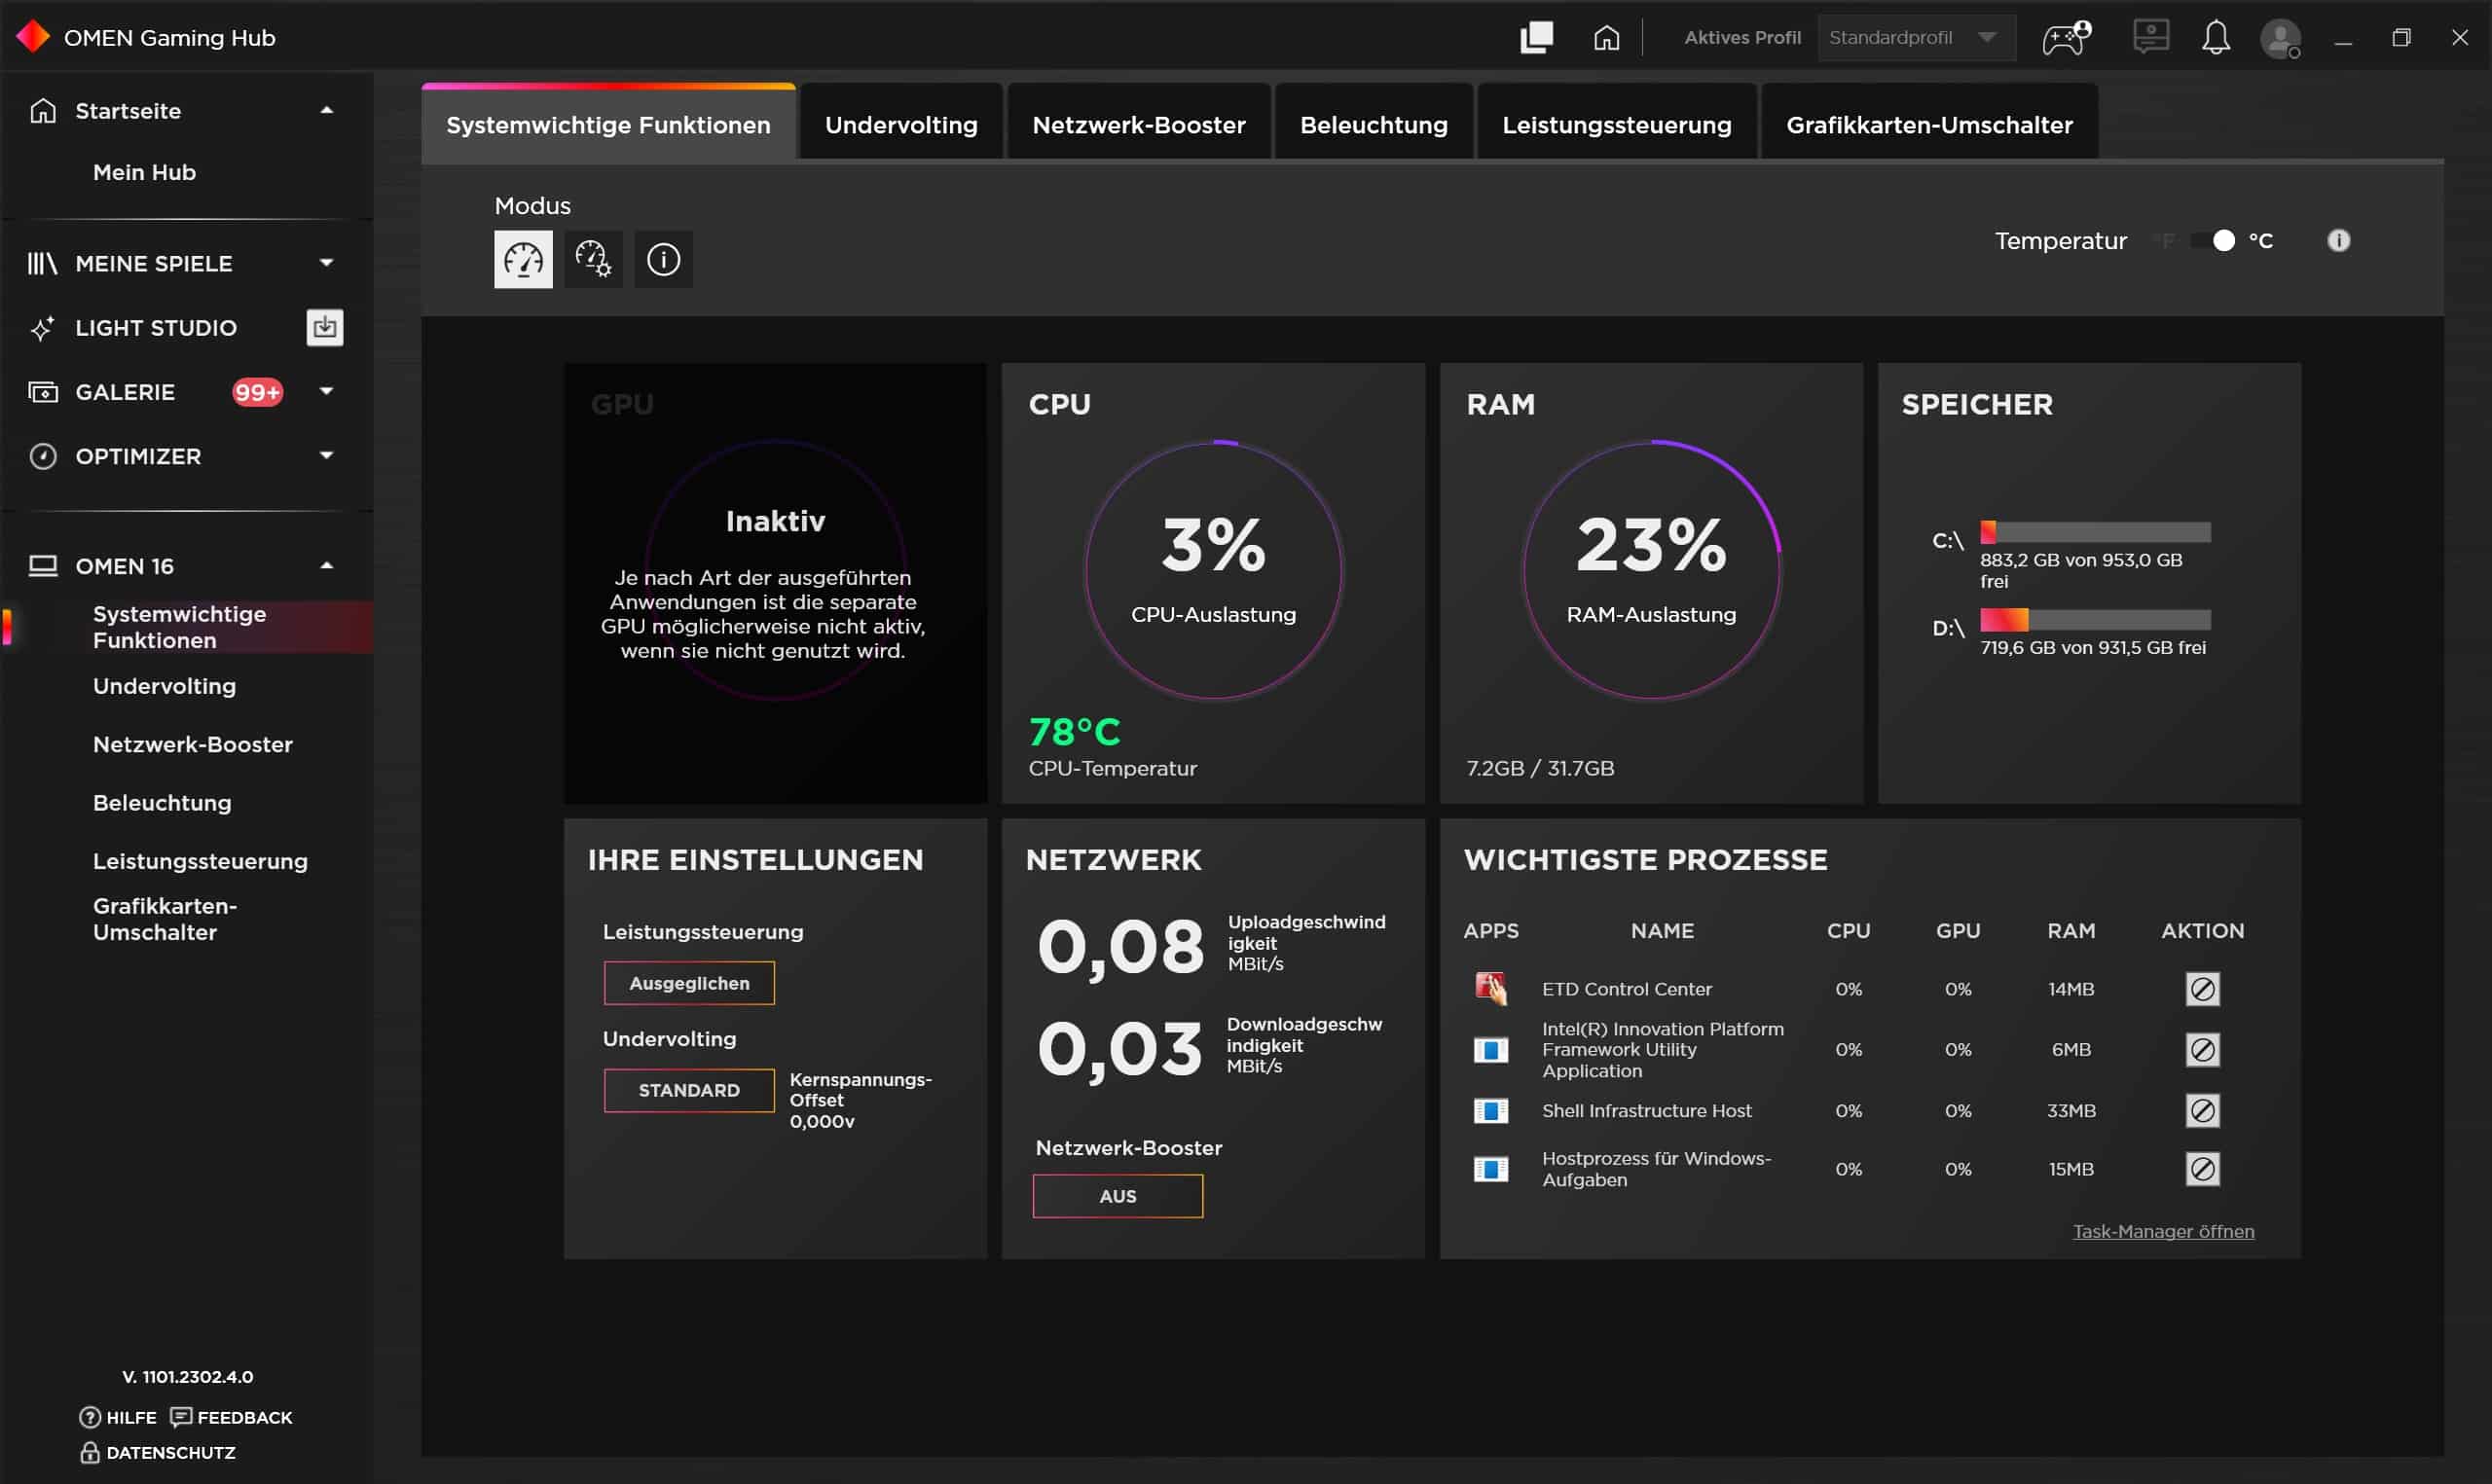The width and height of the screenshot is (2492, 1484).
Task: Expand the MEINE SPIELE section
Action: pyautogui.click(x=326, y=263)
